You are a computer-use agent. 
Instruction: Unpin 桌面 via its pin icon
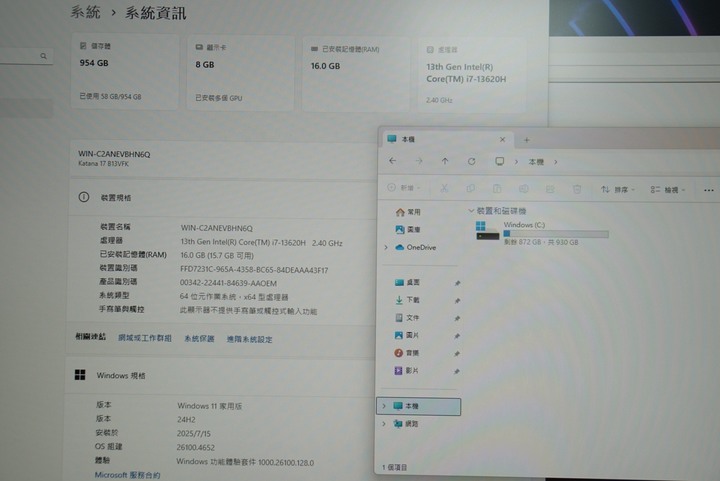pyautogui.click(x=457, y=283)
